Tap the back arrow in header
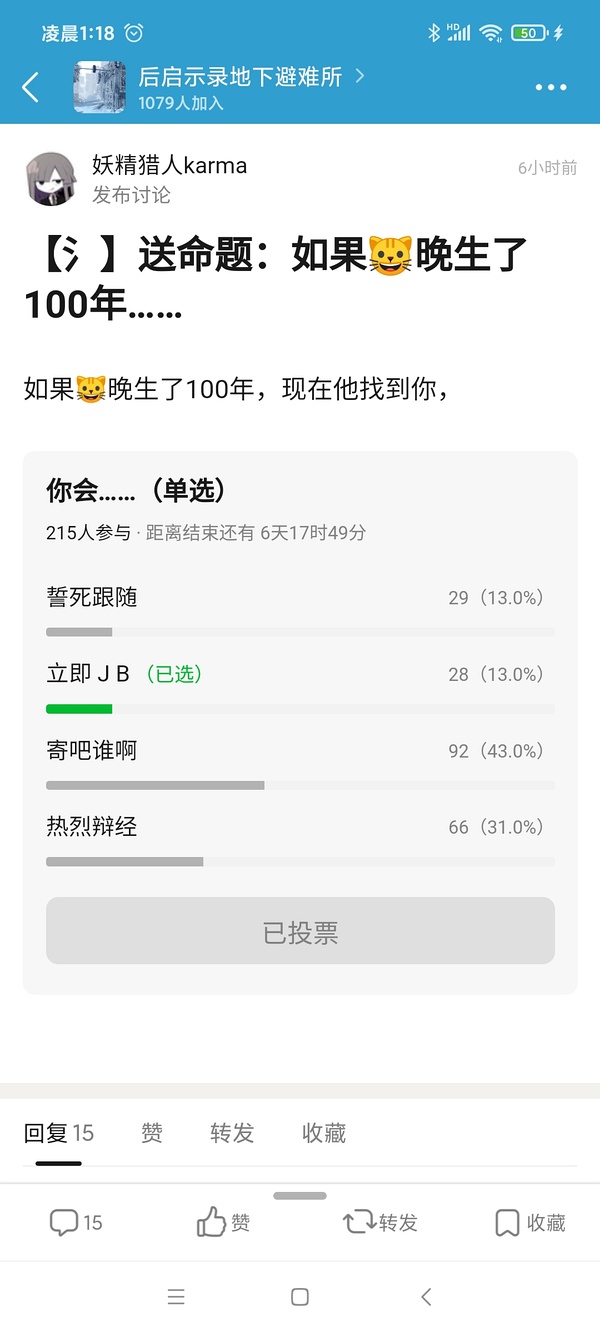This screenshot has height=1333, width=600. [x=31, y=87]
